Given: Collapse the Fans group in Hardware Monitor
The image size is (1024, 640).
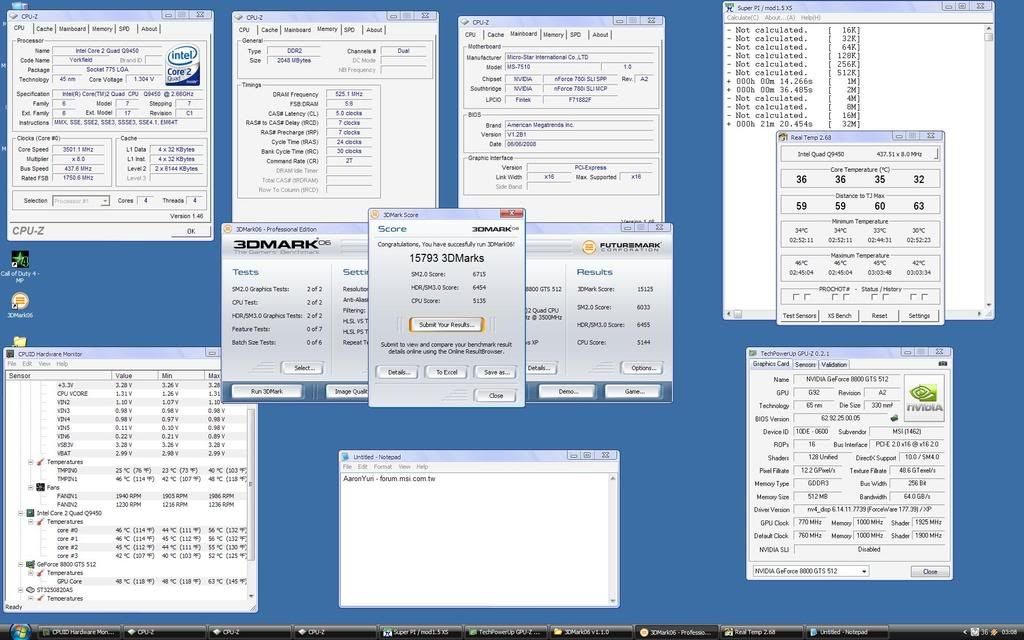Looking at the screenshot, I should (x=31, y=487).
